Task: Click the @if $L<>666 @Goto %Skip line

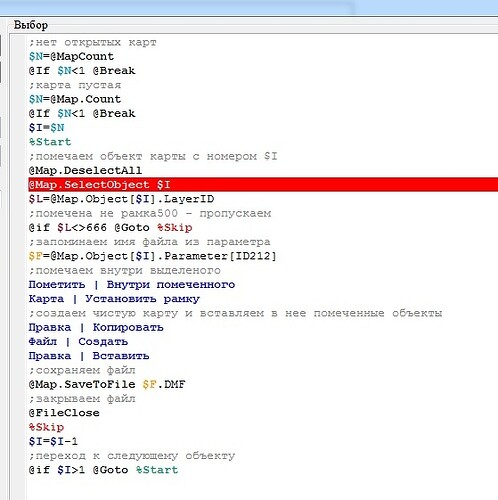Action: point(110,228)
